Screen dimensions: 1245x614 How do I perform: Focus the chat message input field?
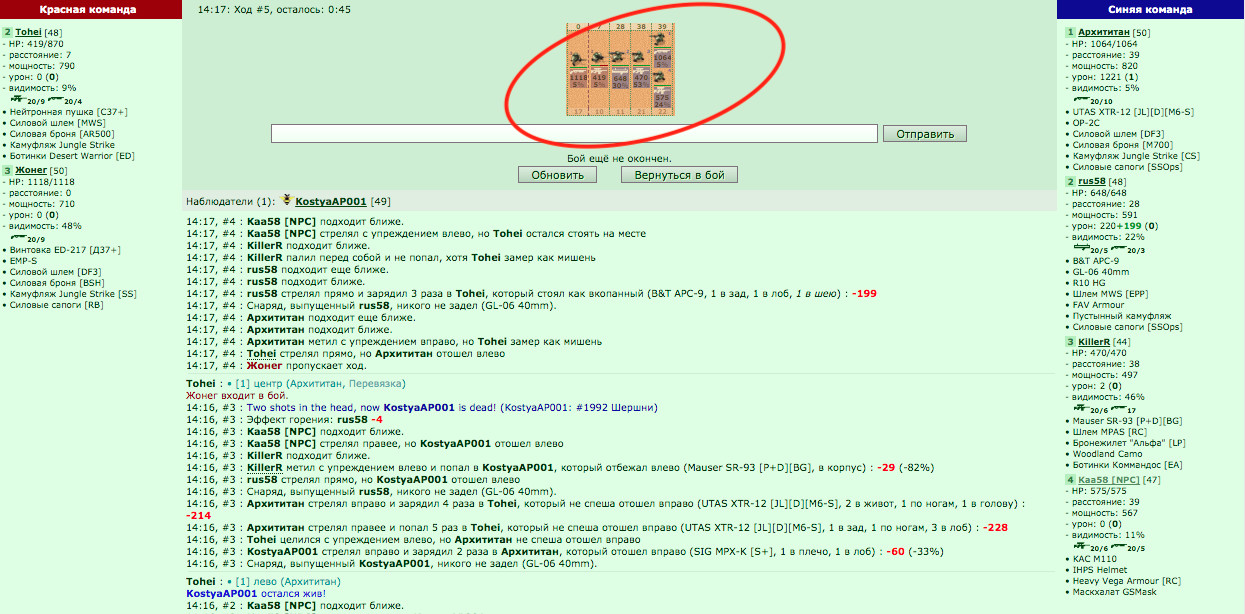[x=575, y=134]
